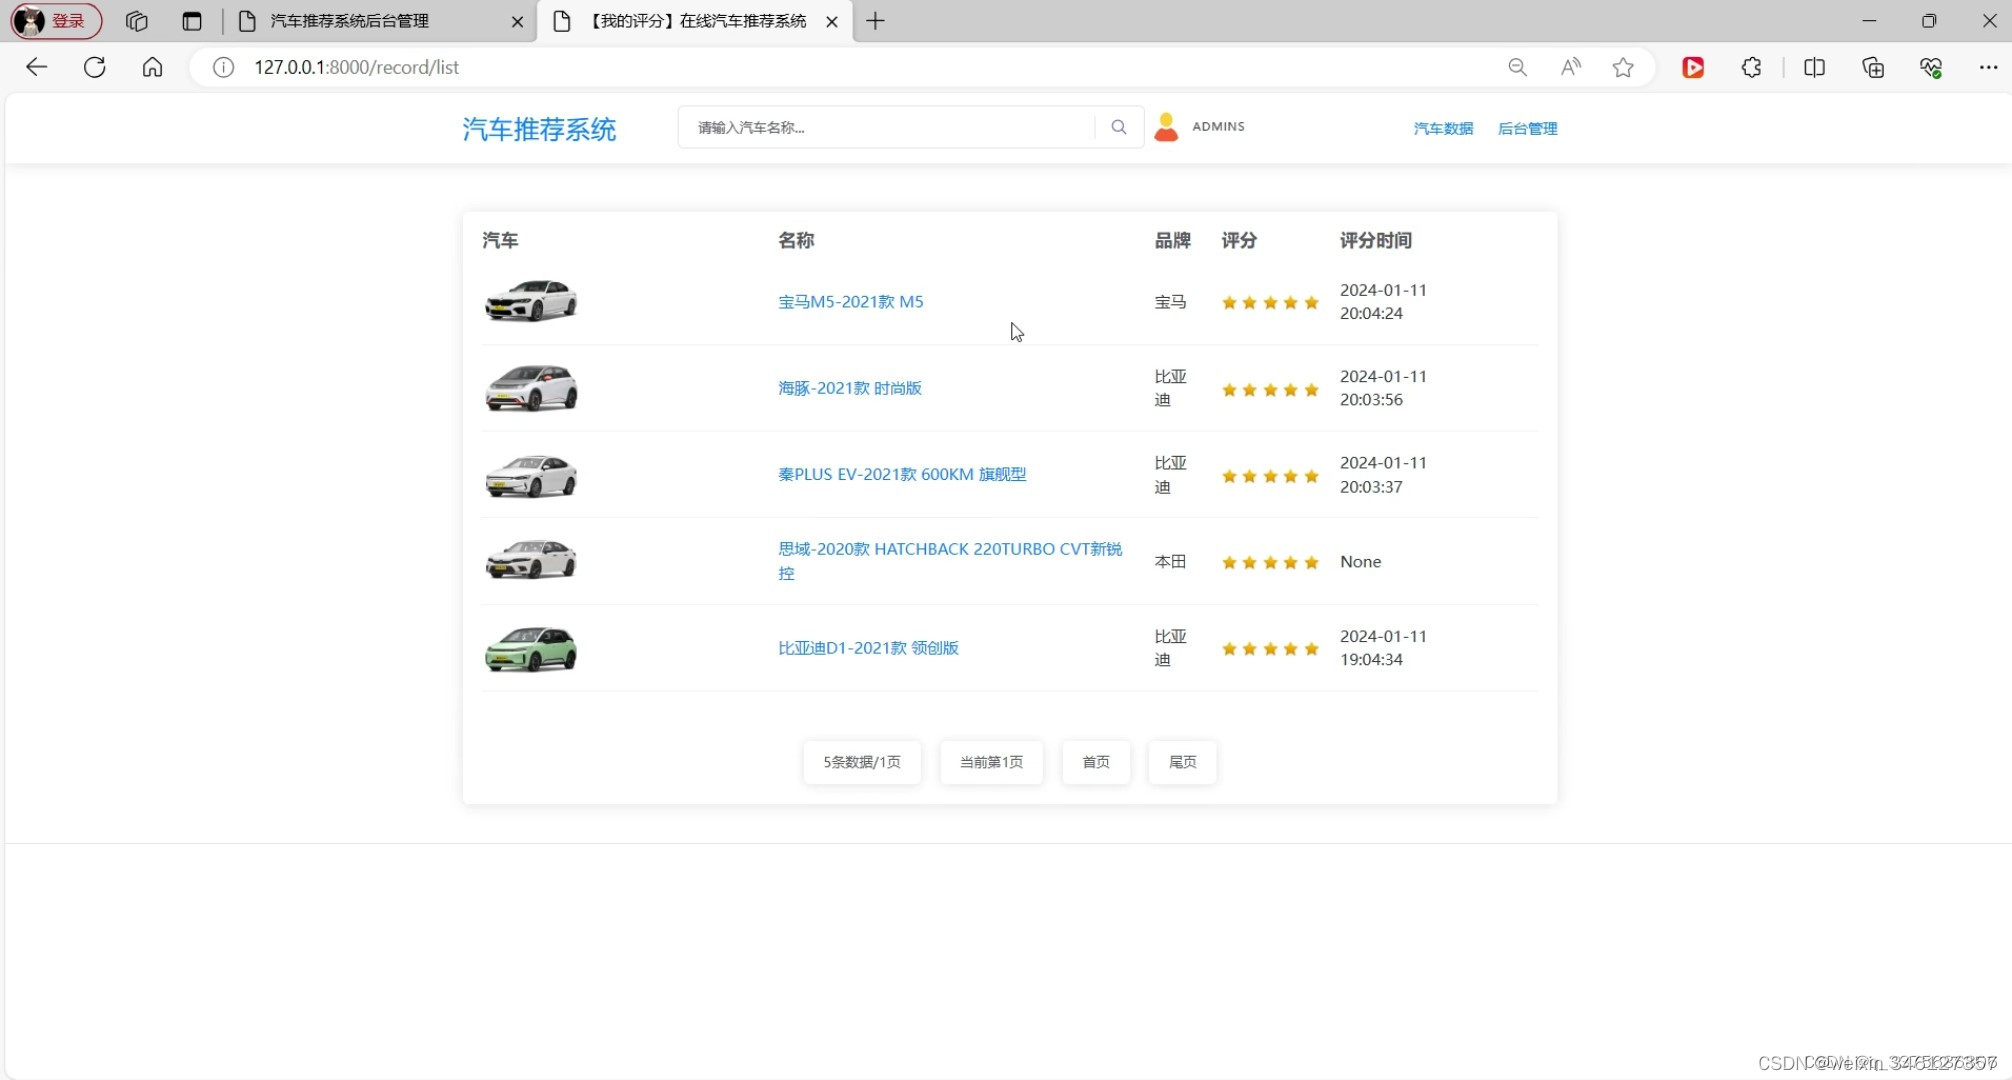The width and height of the screenshot is (2012, 1080).
Task: Click the zoom-out icon in address bar
Action: click(x=1517, y=67)
